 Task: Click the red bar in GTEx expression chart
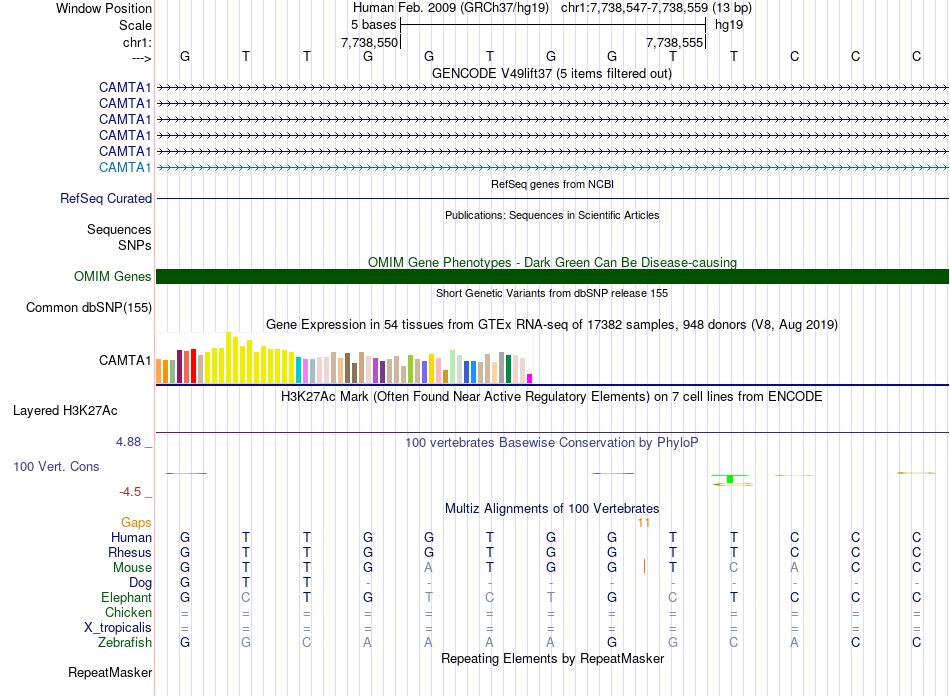pyautogui.click(x=193, y=366)
